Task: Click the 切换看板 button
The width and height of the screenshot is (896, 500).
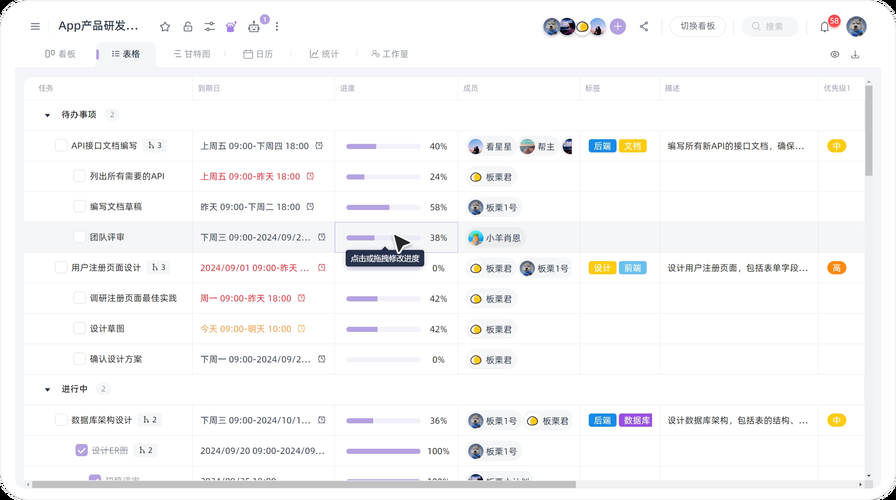Action: click(697, 27)
